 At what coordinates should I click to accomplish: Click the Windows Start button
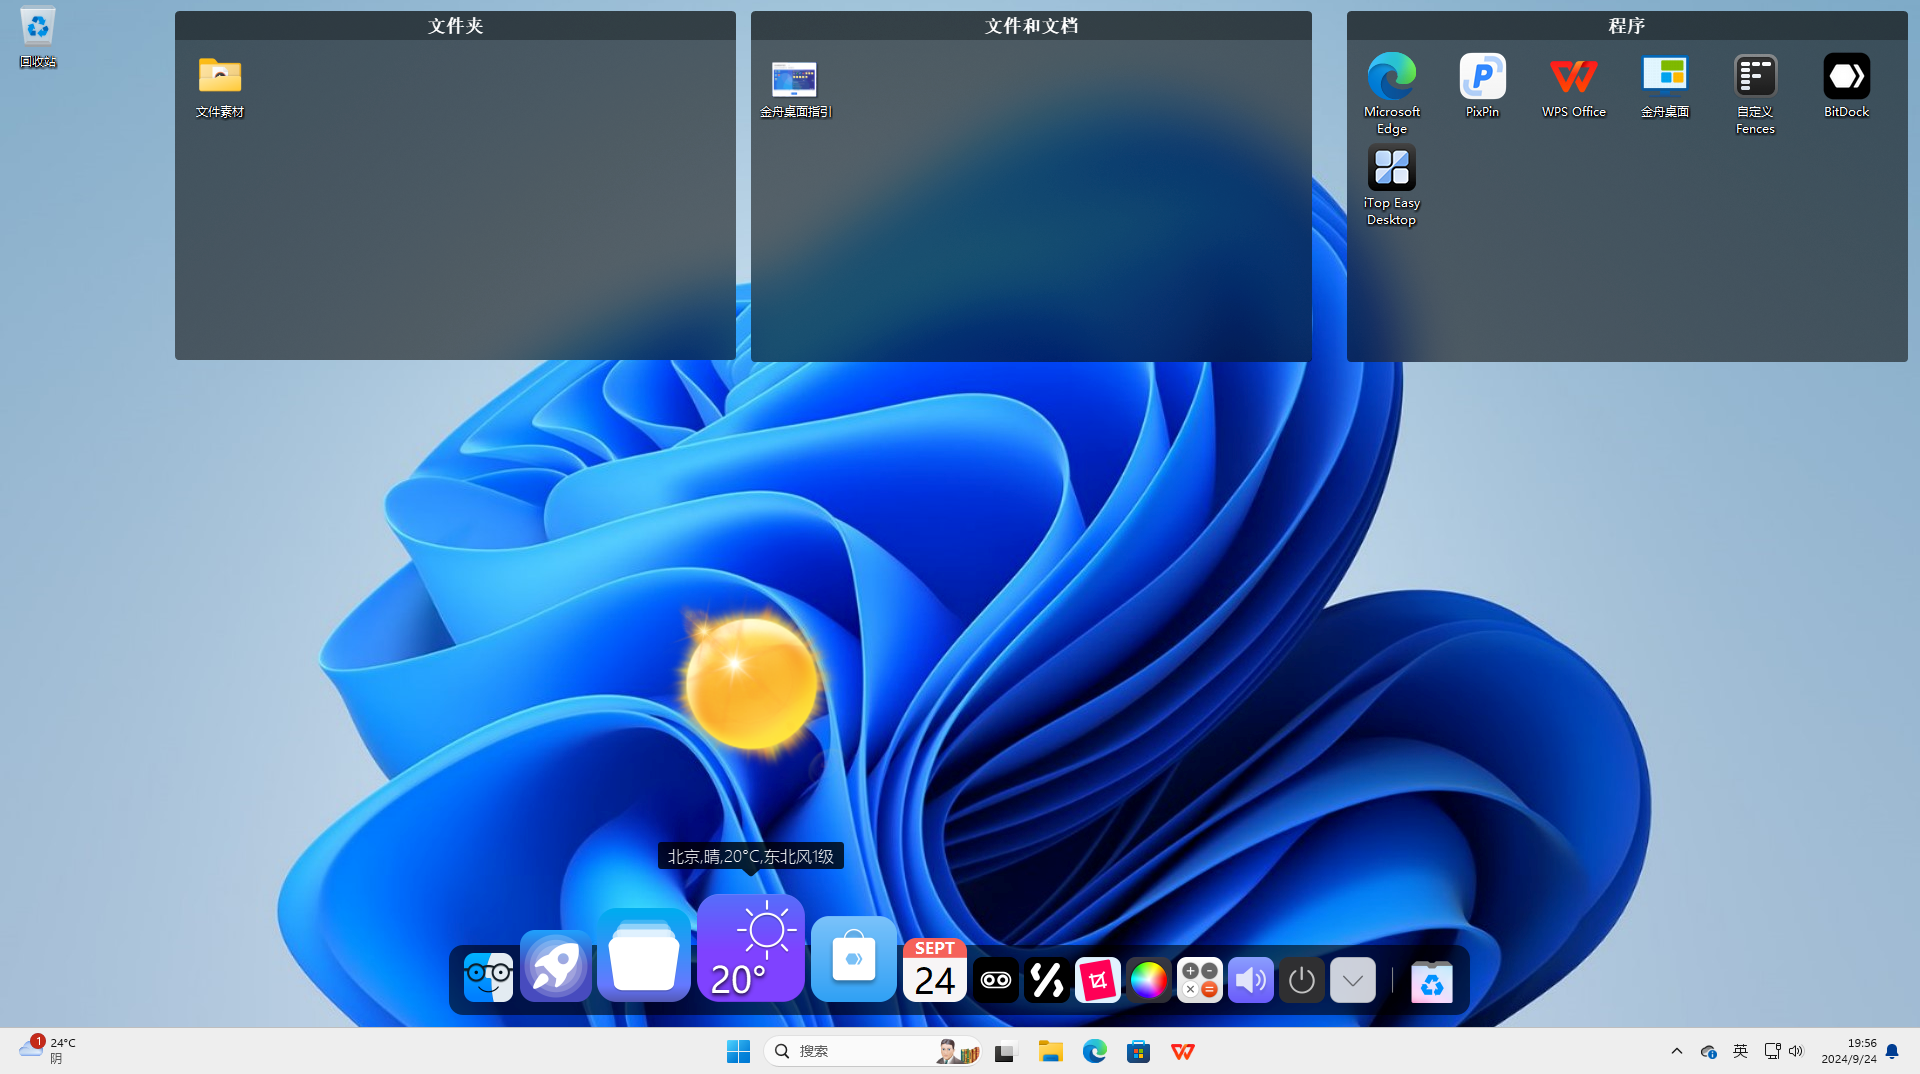[x=738, y=1051]
